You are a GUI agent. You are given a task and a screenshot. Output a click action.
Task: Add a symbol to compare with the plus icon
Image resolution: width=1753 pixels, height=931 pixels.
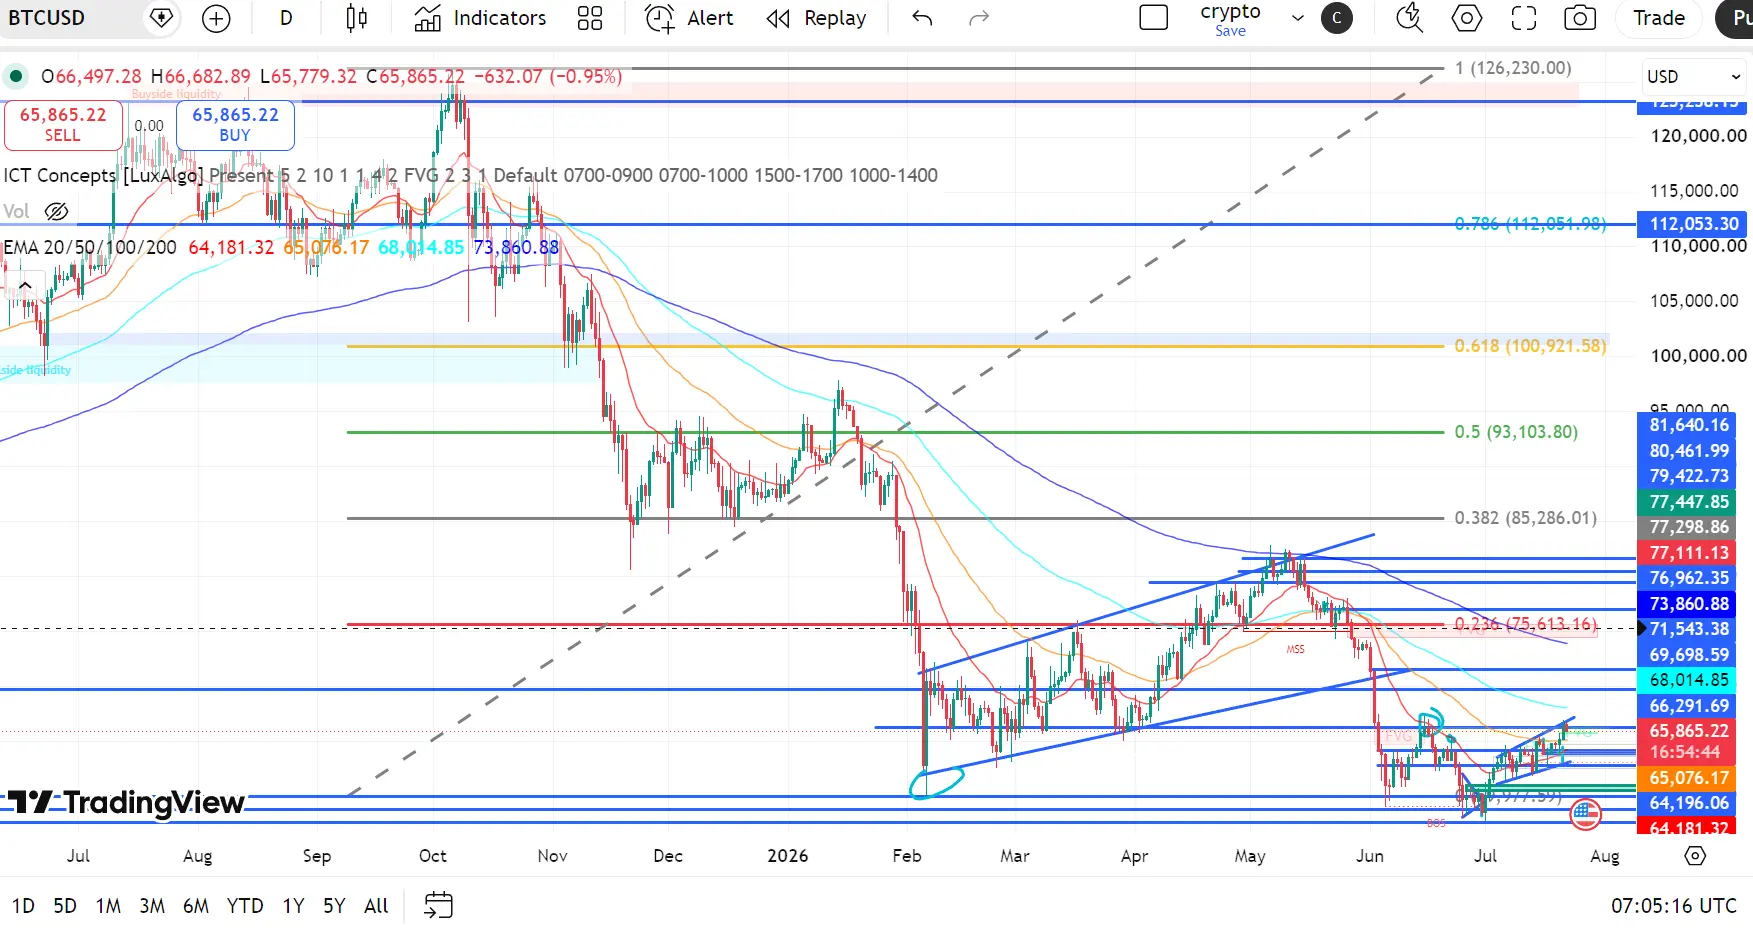point(216,18)
